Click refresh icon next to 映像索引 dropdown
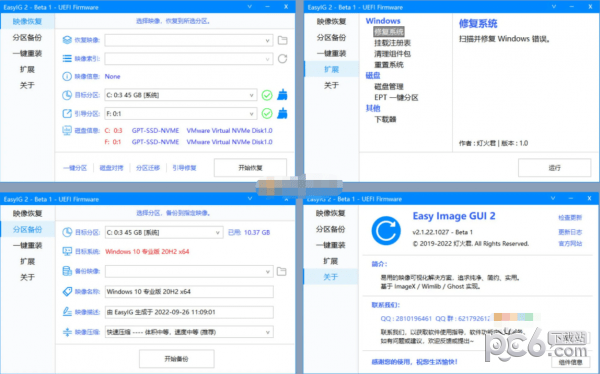Viewport: 600px width, 374px height. click(282, 59)
